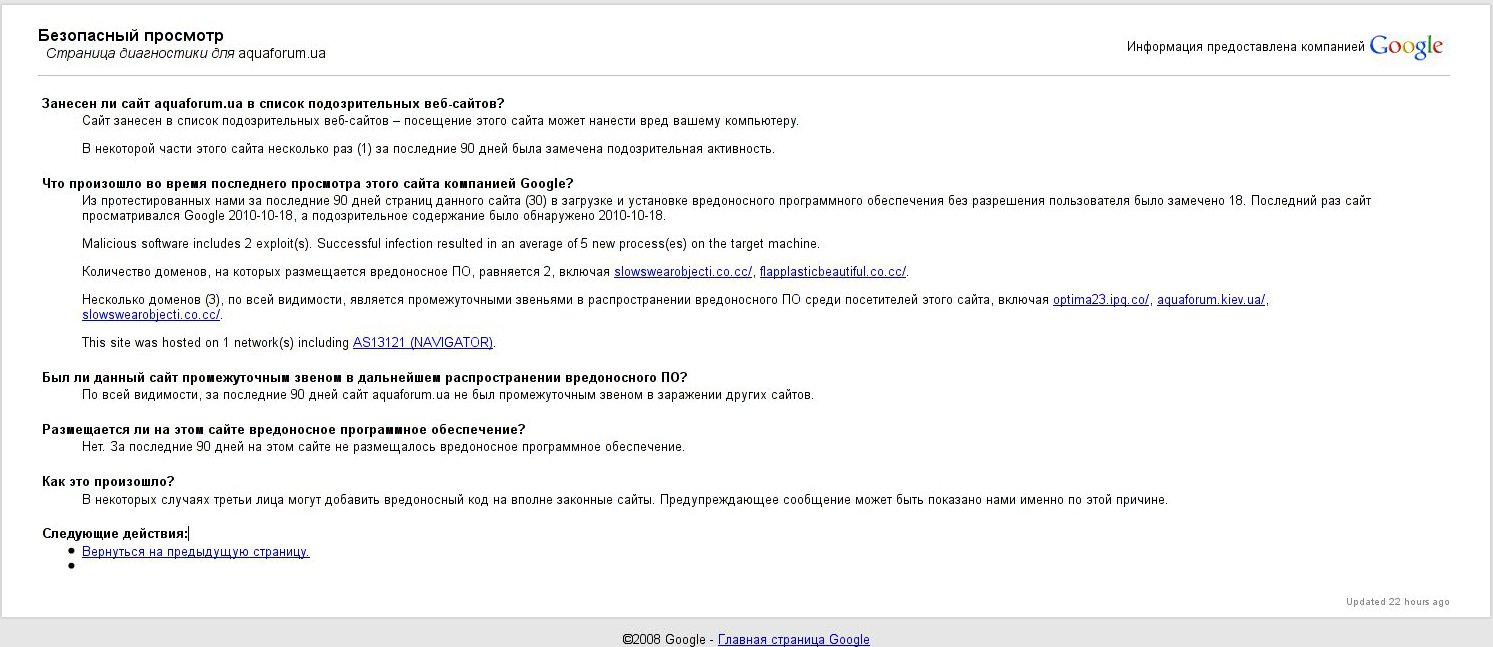This screenshot has height=647, width=1493.
Task: Open the flapplasticbeautiful.co.cc link
Action: click(x=832, y=272)
